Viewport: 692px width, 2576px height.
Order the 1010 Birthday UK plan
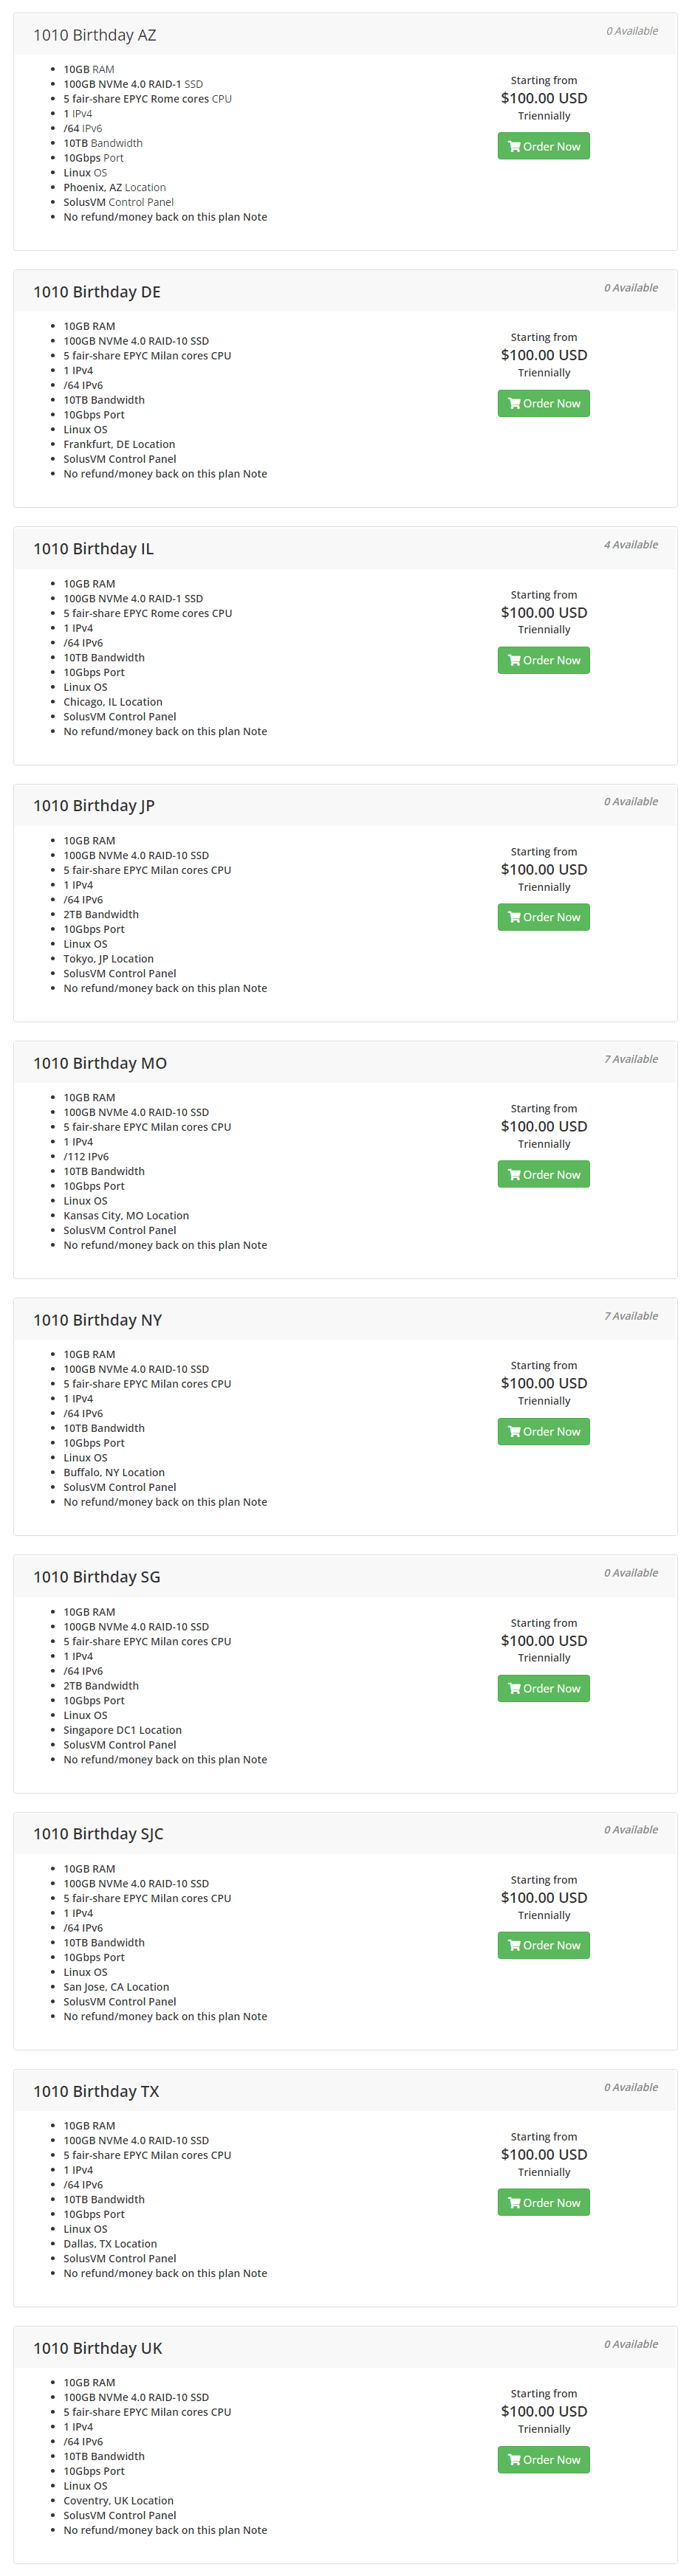coord(543,2460)
